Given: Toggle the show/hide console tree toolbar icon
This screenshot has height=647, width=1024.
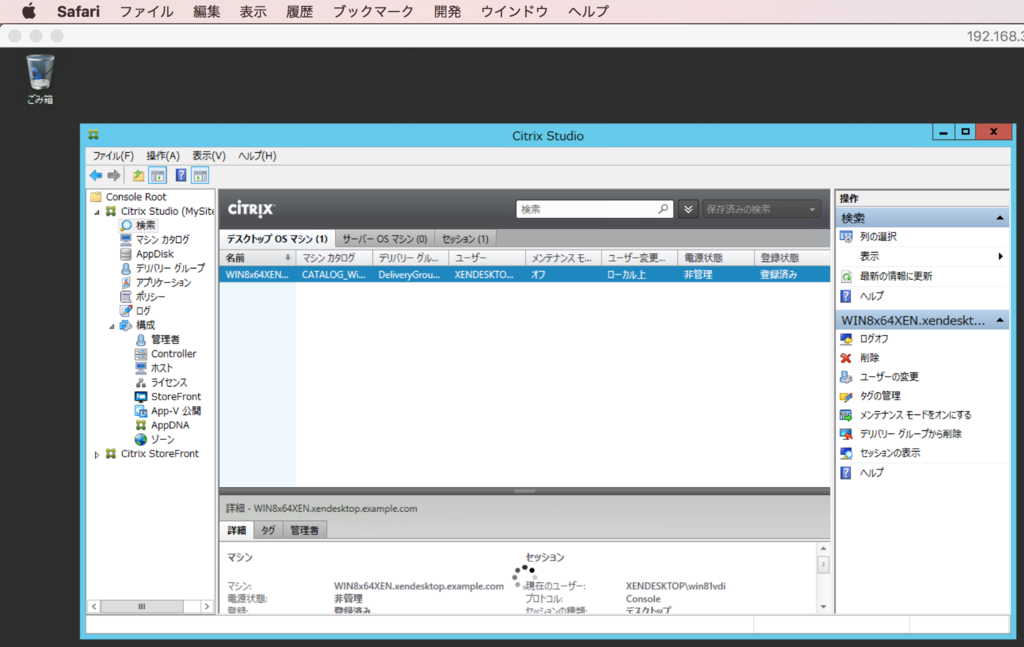Looking at the screenshot, I should click(x=157, y=175).
